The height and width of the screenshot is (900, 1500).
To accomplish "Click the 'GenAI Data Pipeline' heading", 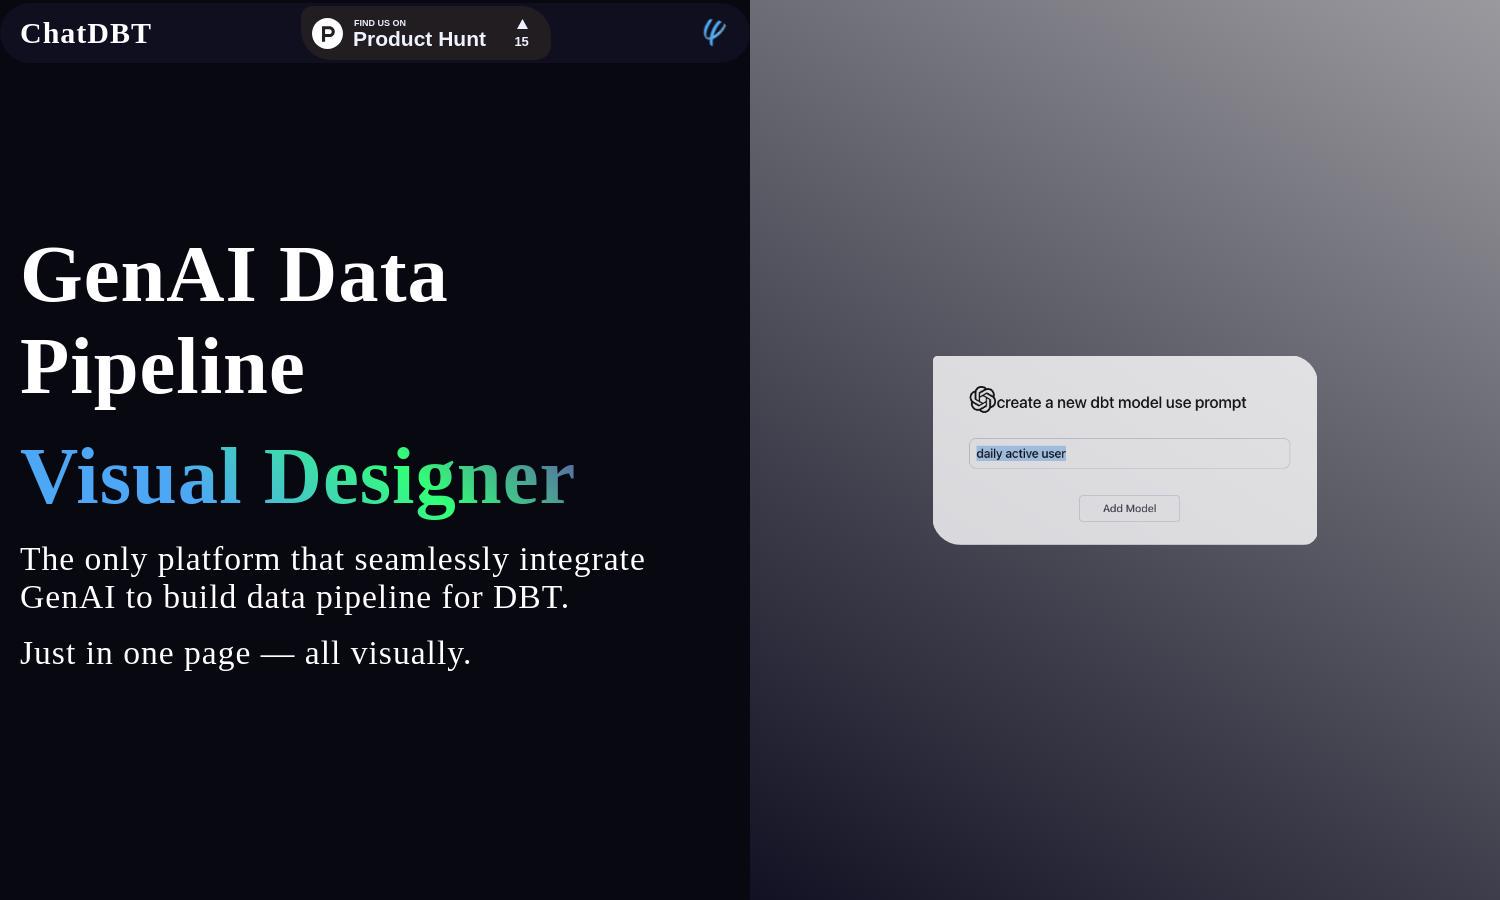I will (x=234, y=320).
